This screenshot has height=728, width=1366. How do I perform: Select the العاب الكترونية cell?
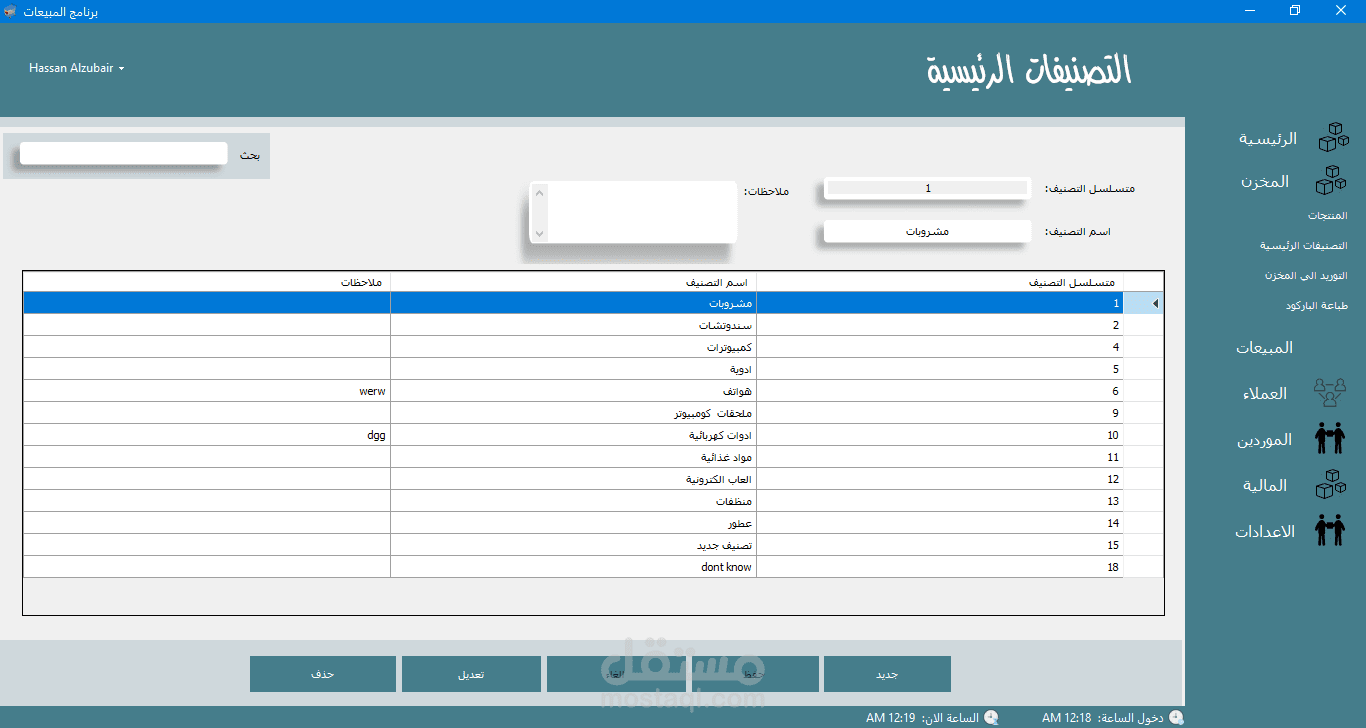(574, 479)
